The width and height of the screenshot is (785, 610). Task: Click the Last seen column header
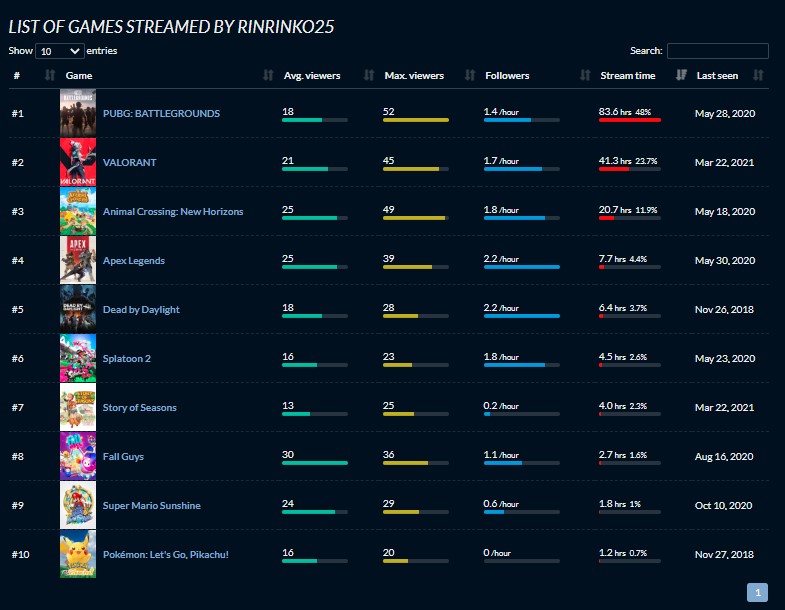[717, 75]
